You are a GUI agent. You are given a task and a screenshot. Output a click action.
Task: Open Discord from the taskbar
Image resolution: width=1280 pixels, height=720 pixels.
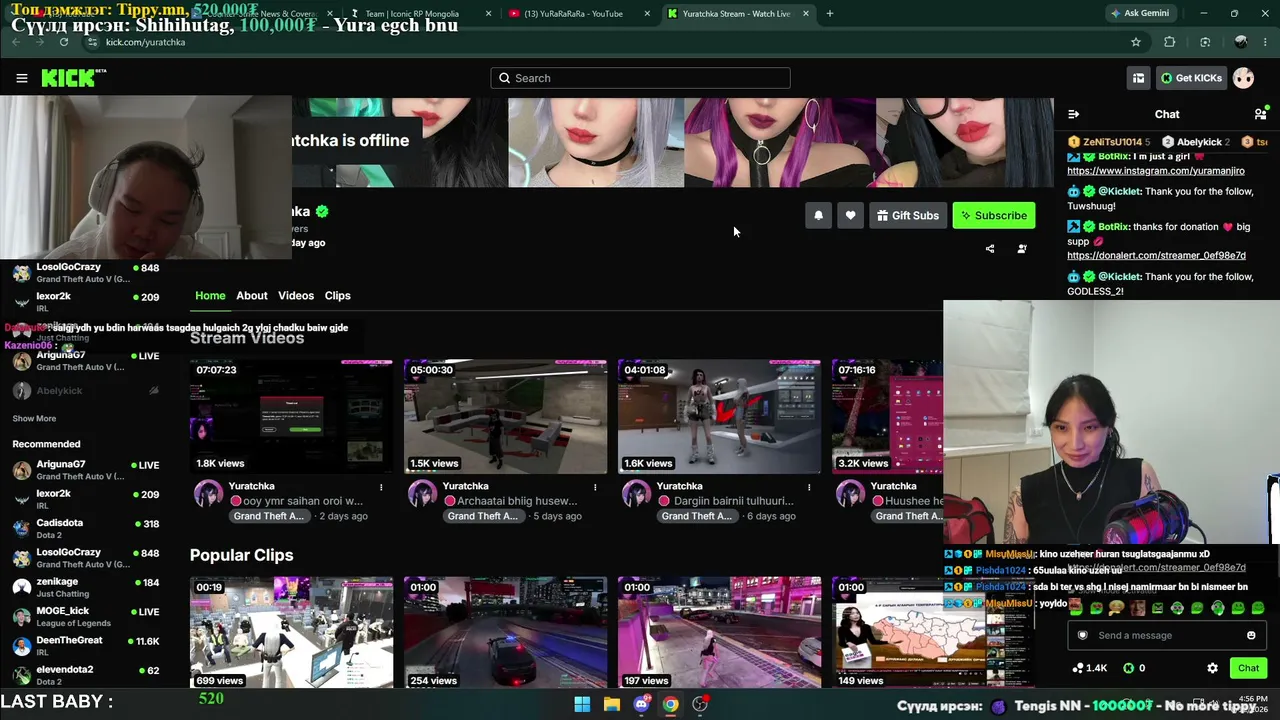tap(641, 704)
